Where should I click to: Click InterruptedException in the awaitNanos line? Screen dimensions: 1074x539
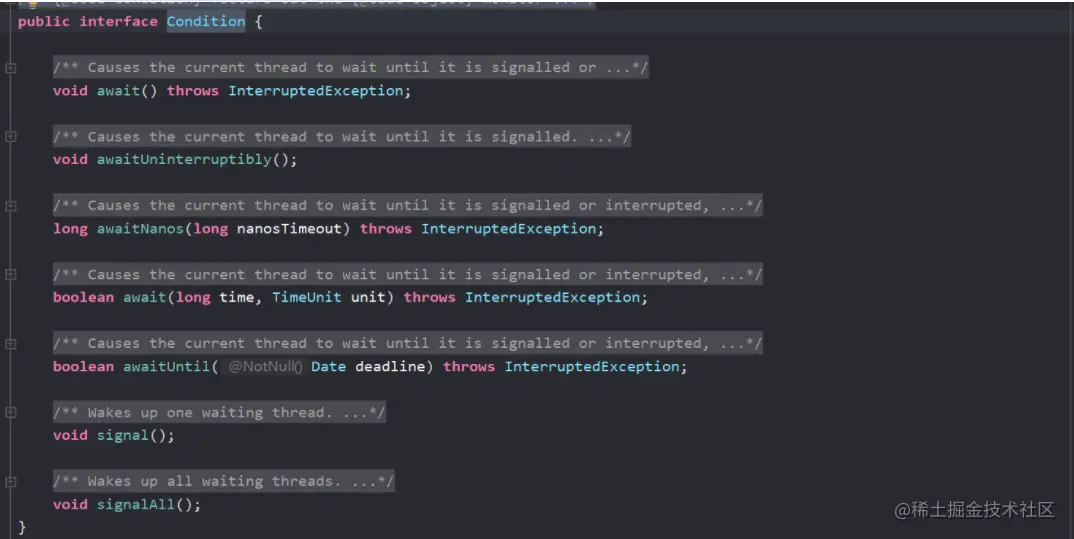point(508,229)
